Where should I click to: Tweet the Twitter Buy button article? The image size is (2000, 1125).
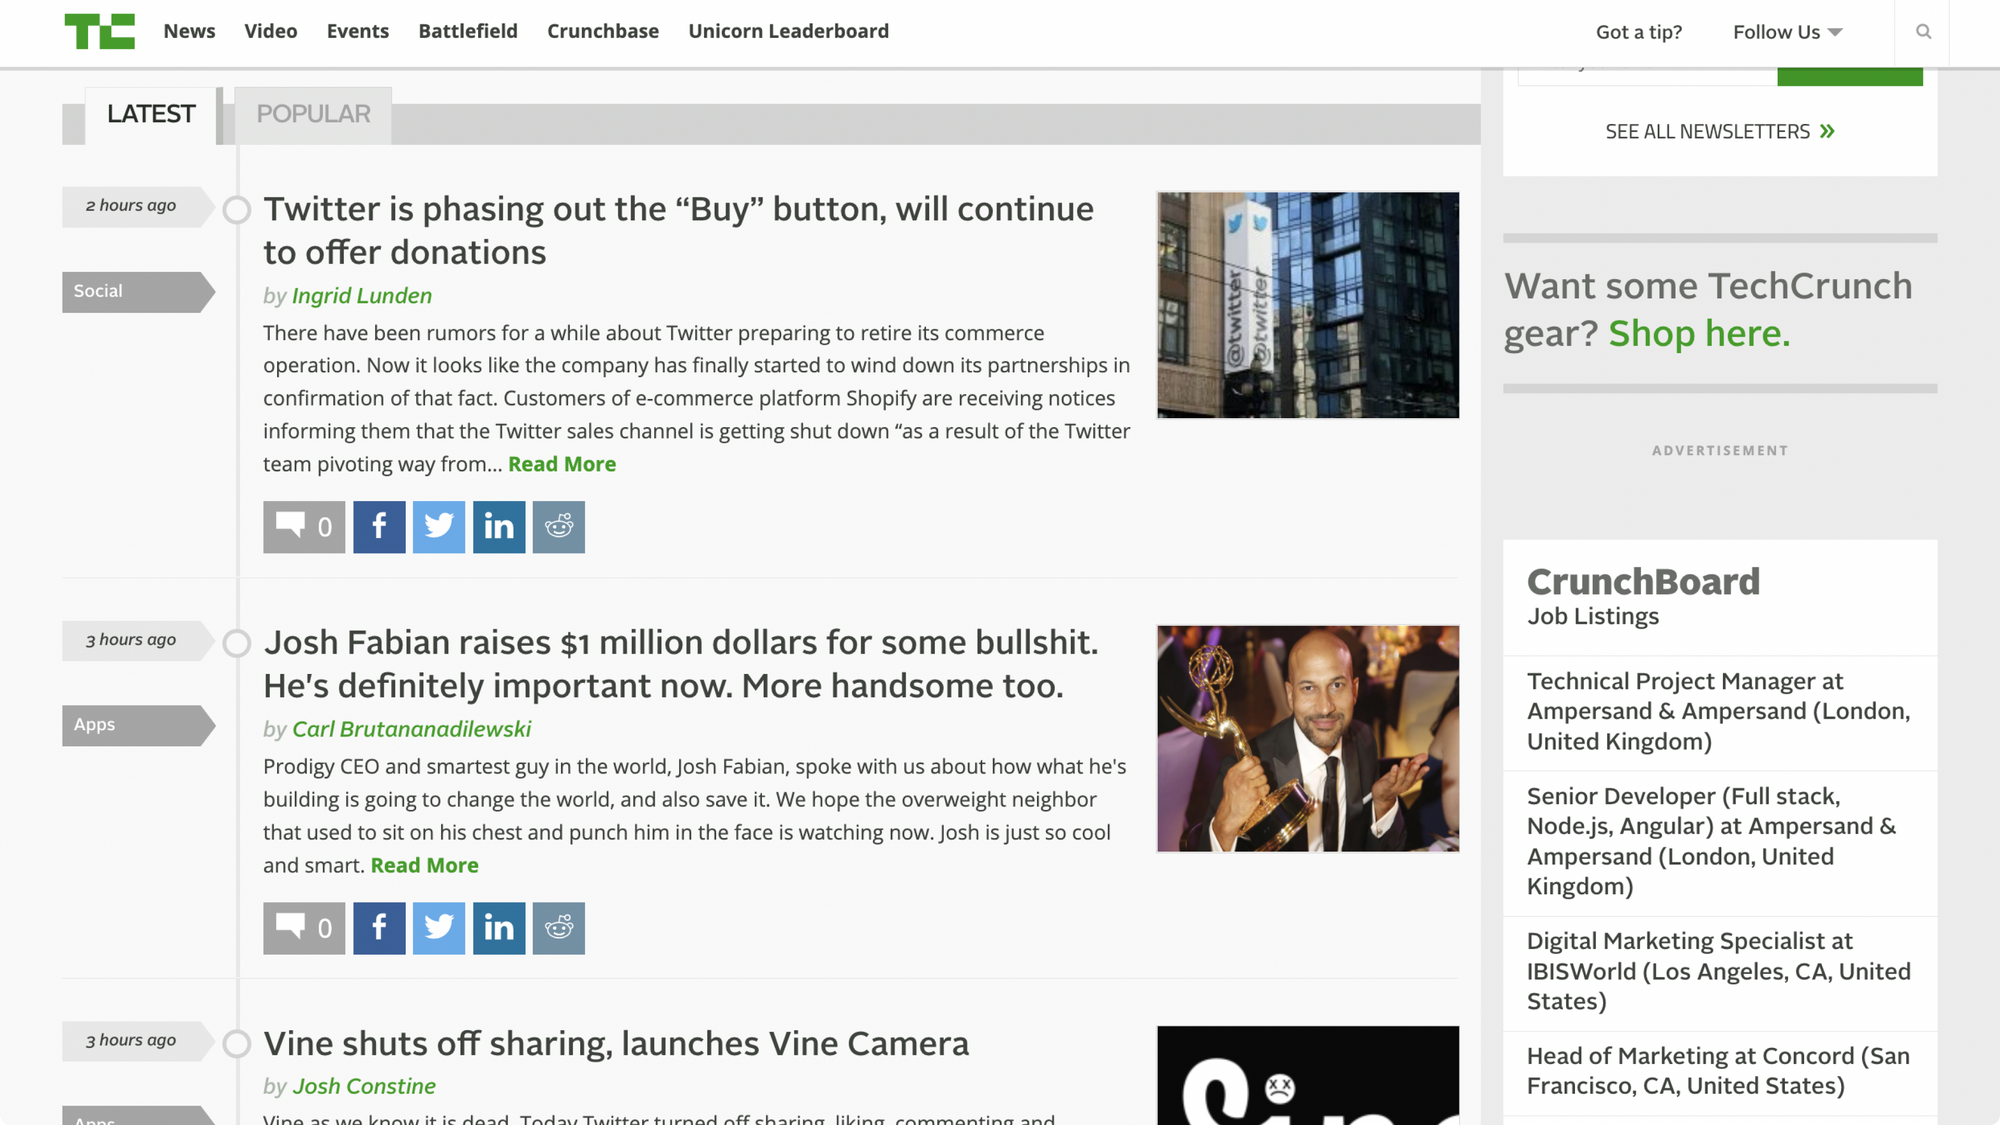coord(438,527)
